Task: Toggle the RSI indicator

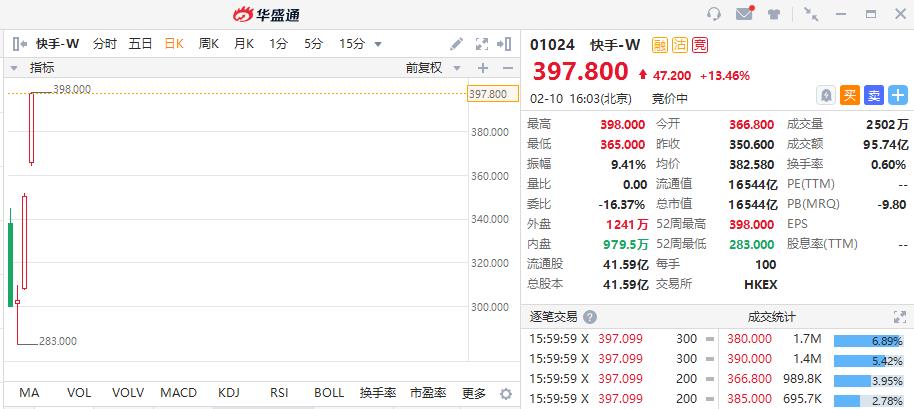Action: tap(279, 393)
